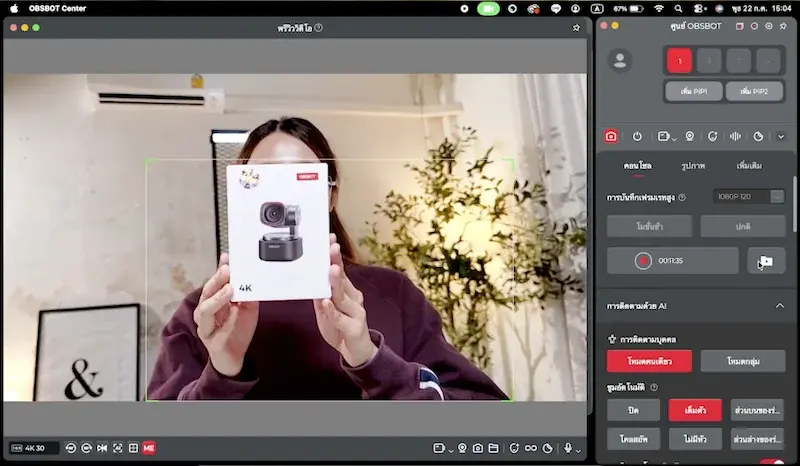The image size is (800, 466).
Task: Open the microphone dropdown arrow in preview toolbar
Action: (578, 450)
